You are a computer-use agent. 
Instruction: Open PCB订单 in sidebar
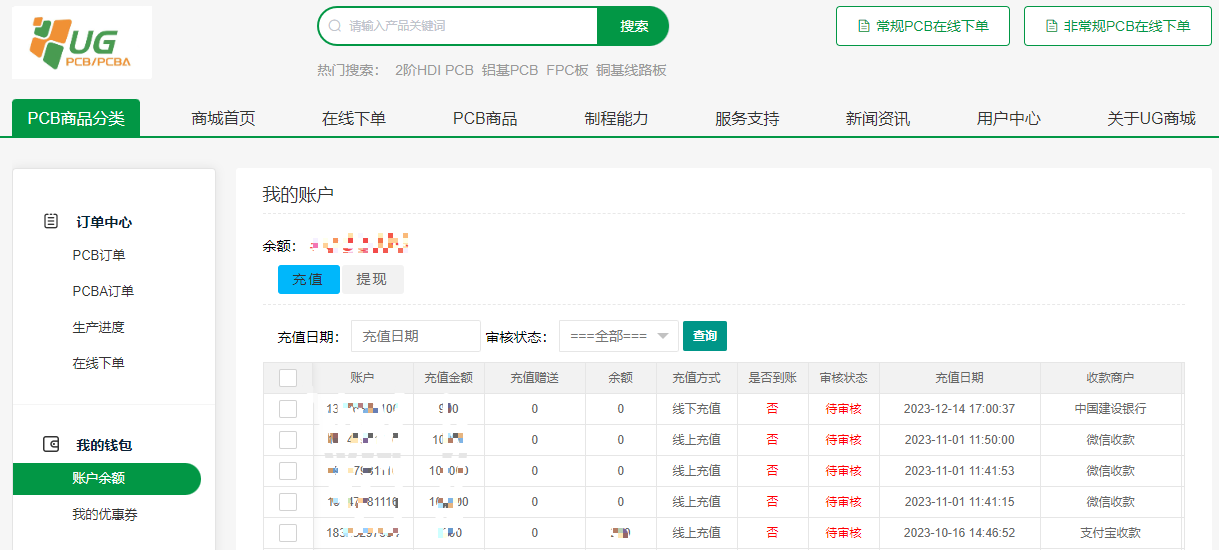point(99,255)
